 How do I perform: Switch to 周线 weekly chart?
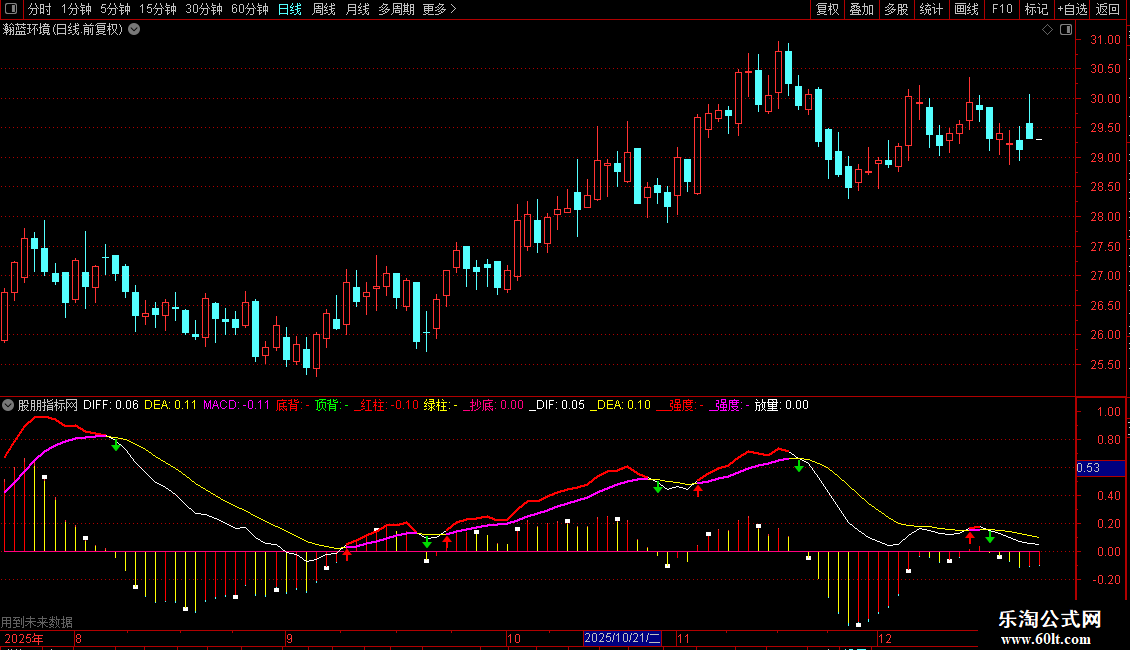[324, 9]
